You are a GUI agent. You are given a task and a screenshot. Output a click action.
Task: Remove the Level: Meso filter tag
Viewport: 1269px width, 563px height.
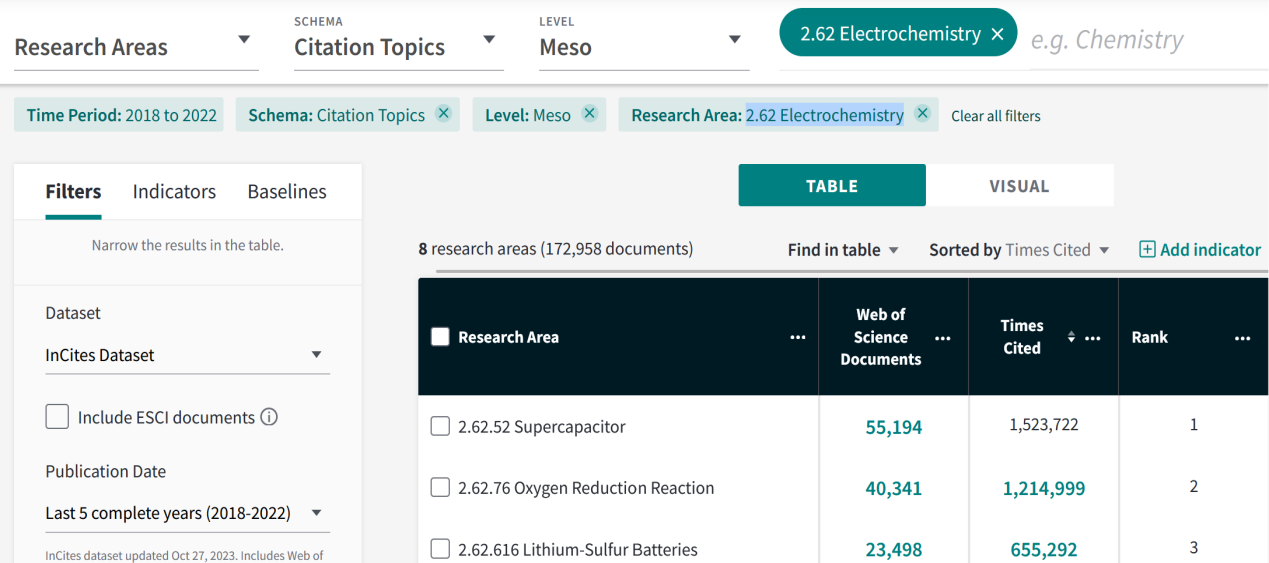(x=589, y=114)
